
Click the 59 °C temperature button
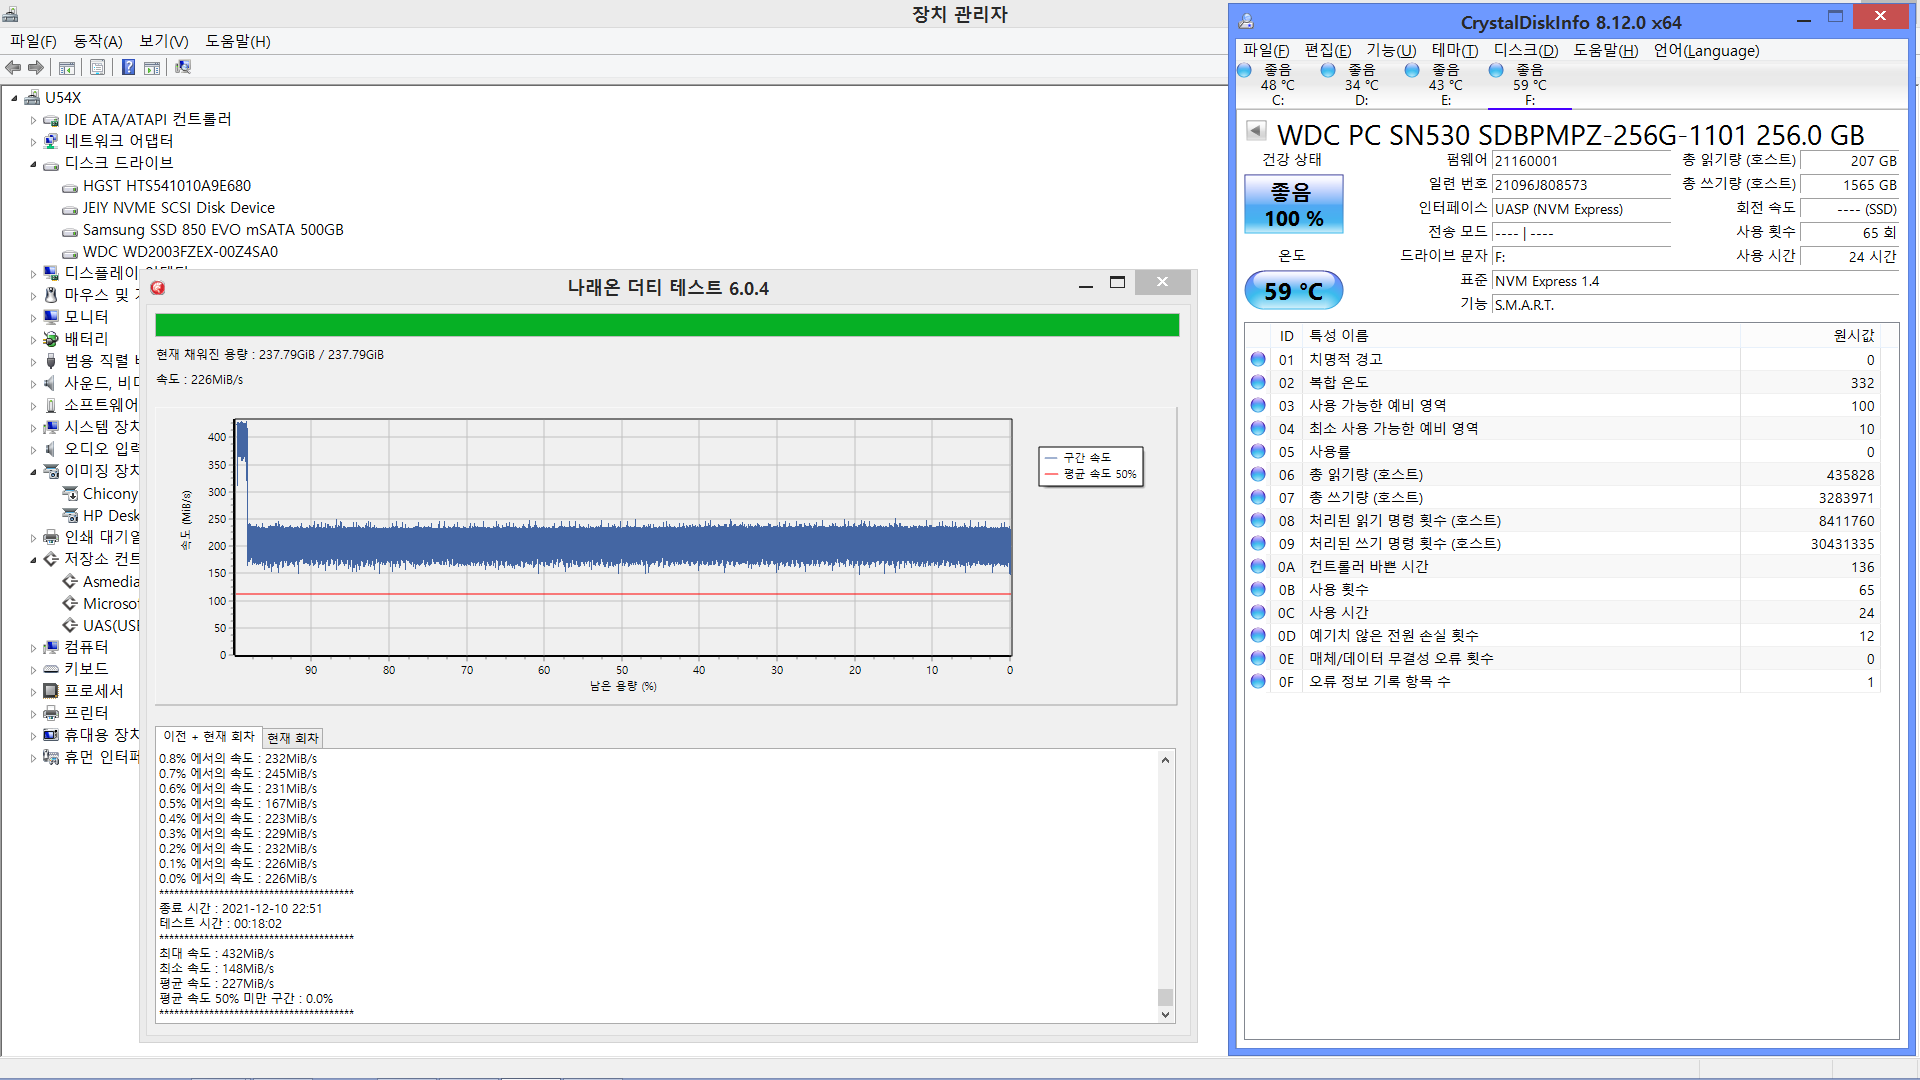[1293, 291]
